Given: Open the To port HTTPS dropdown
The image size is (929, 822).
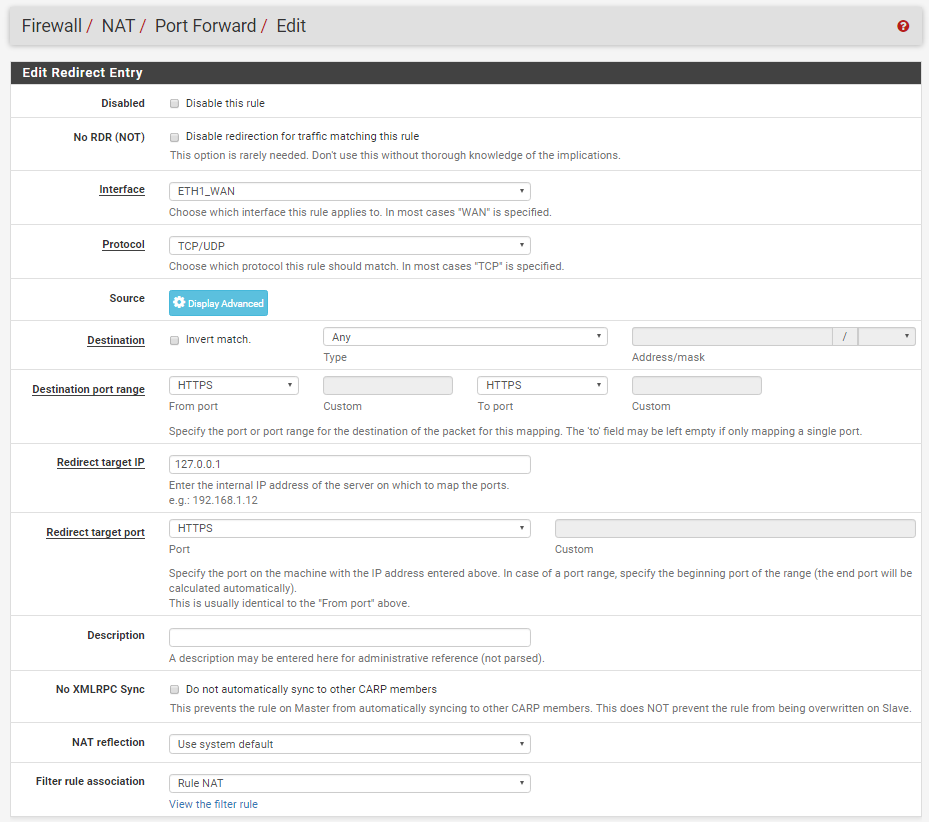Looking at the screenshot, I should (x=542, y=385).
